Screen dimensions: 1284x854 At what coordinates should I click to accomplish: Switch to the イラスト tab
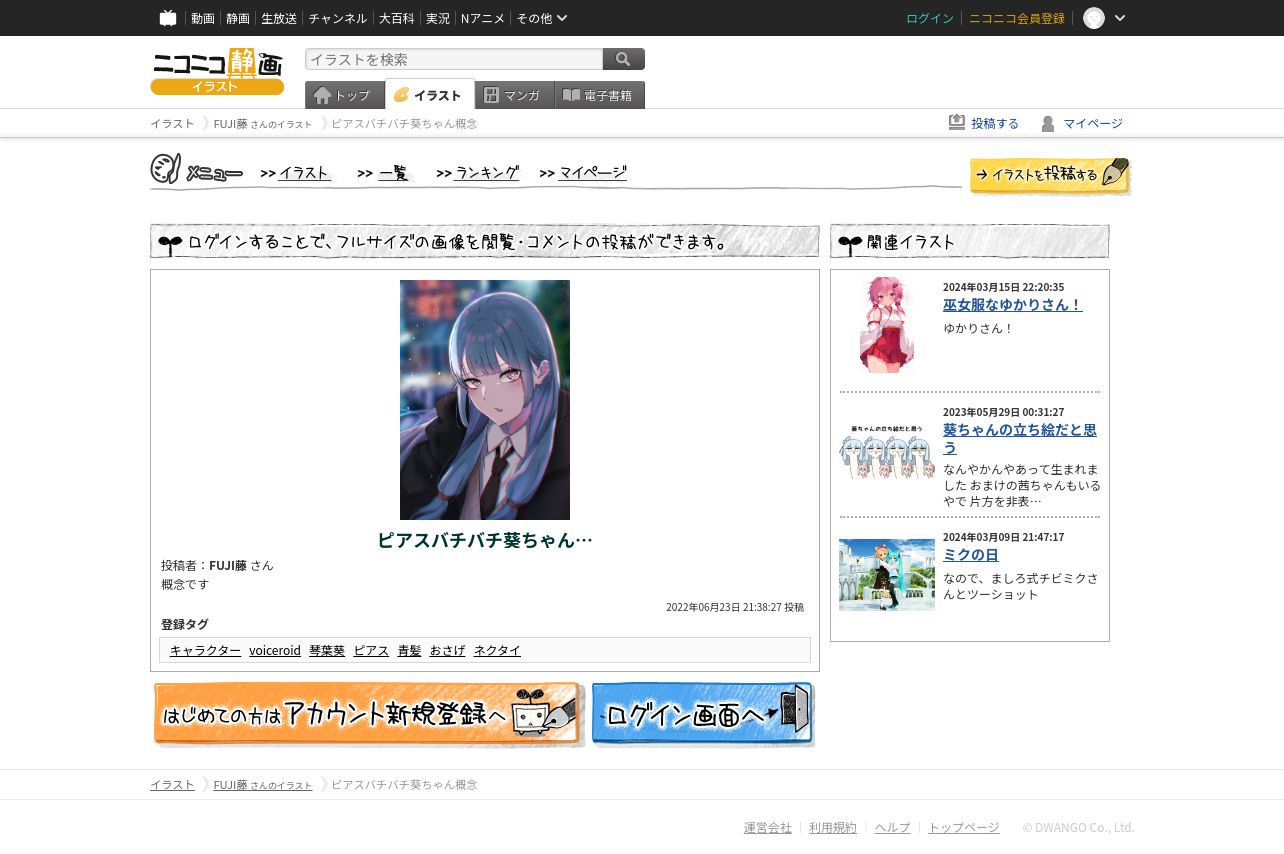(x=430, y=94)
